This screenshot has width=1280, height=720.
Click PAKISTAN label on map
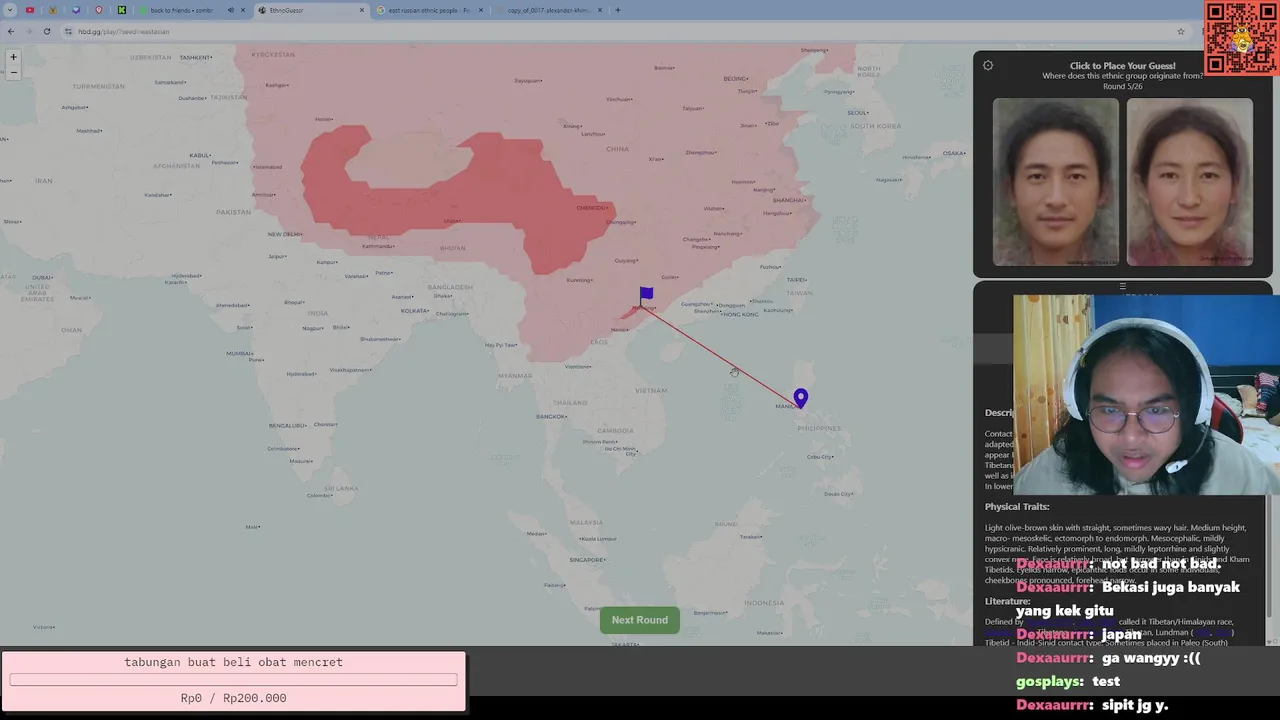[x=233, y=212]
